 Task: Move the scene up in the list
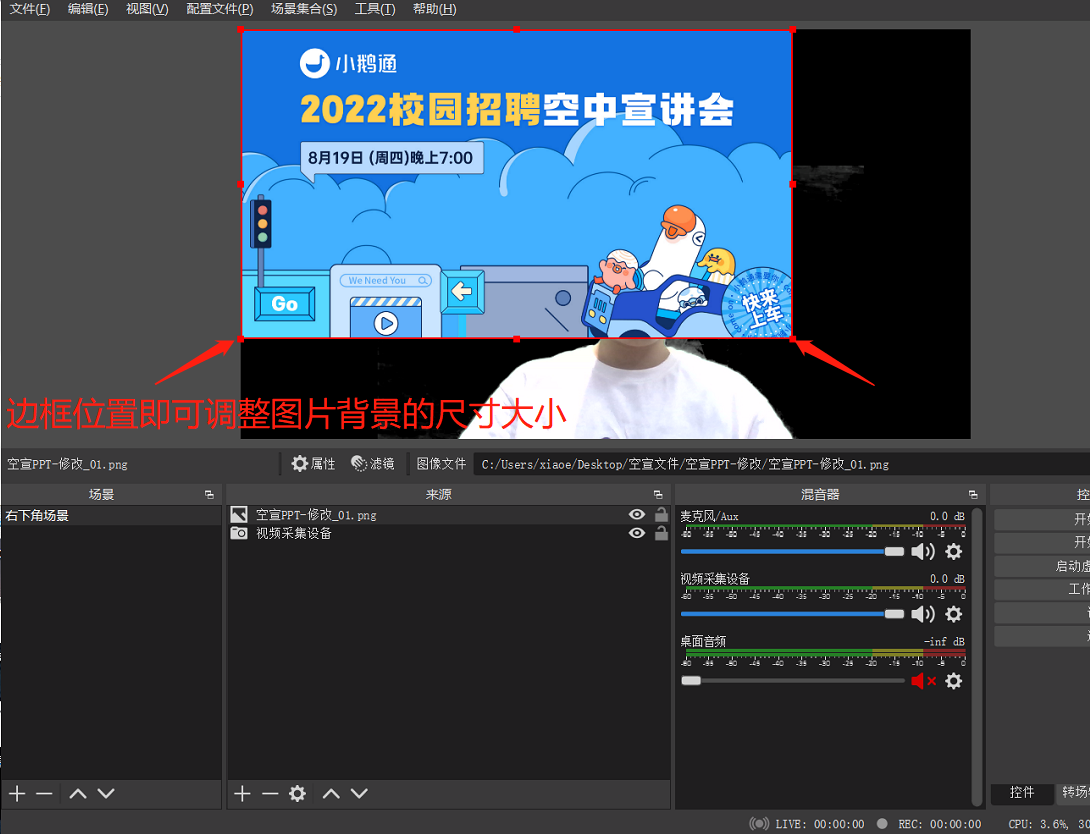(x=78, y=793)
